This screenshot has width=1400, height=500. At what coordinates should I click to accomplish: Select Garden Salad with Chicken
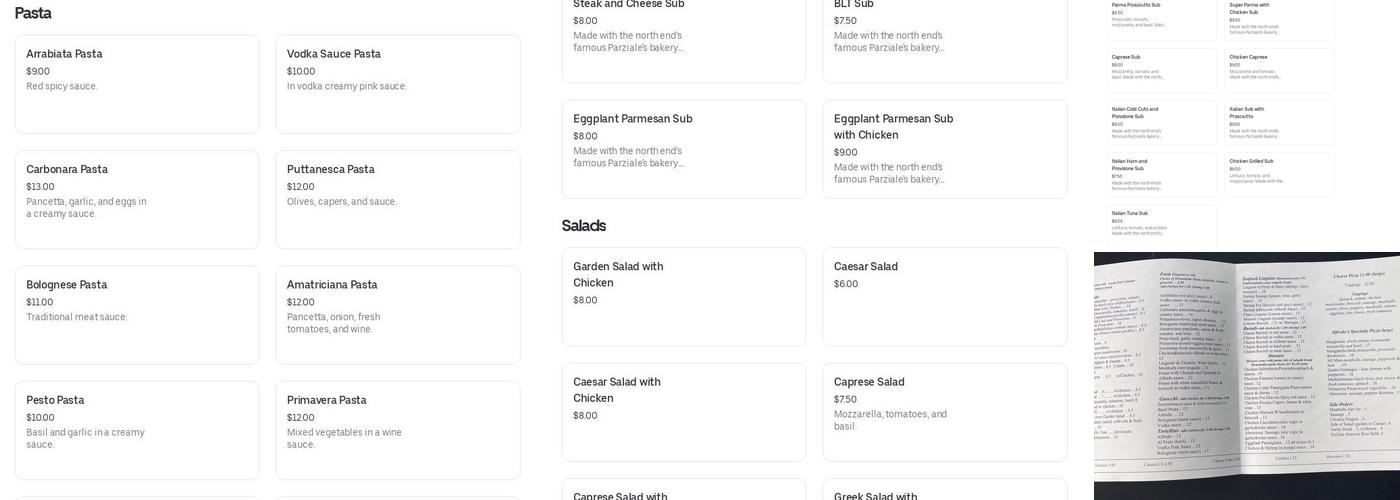coord(683,296)
